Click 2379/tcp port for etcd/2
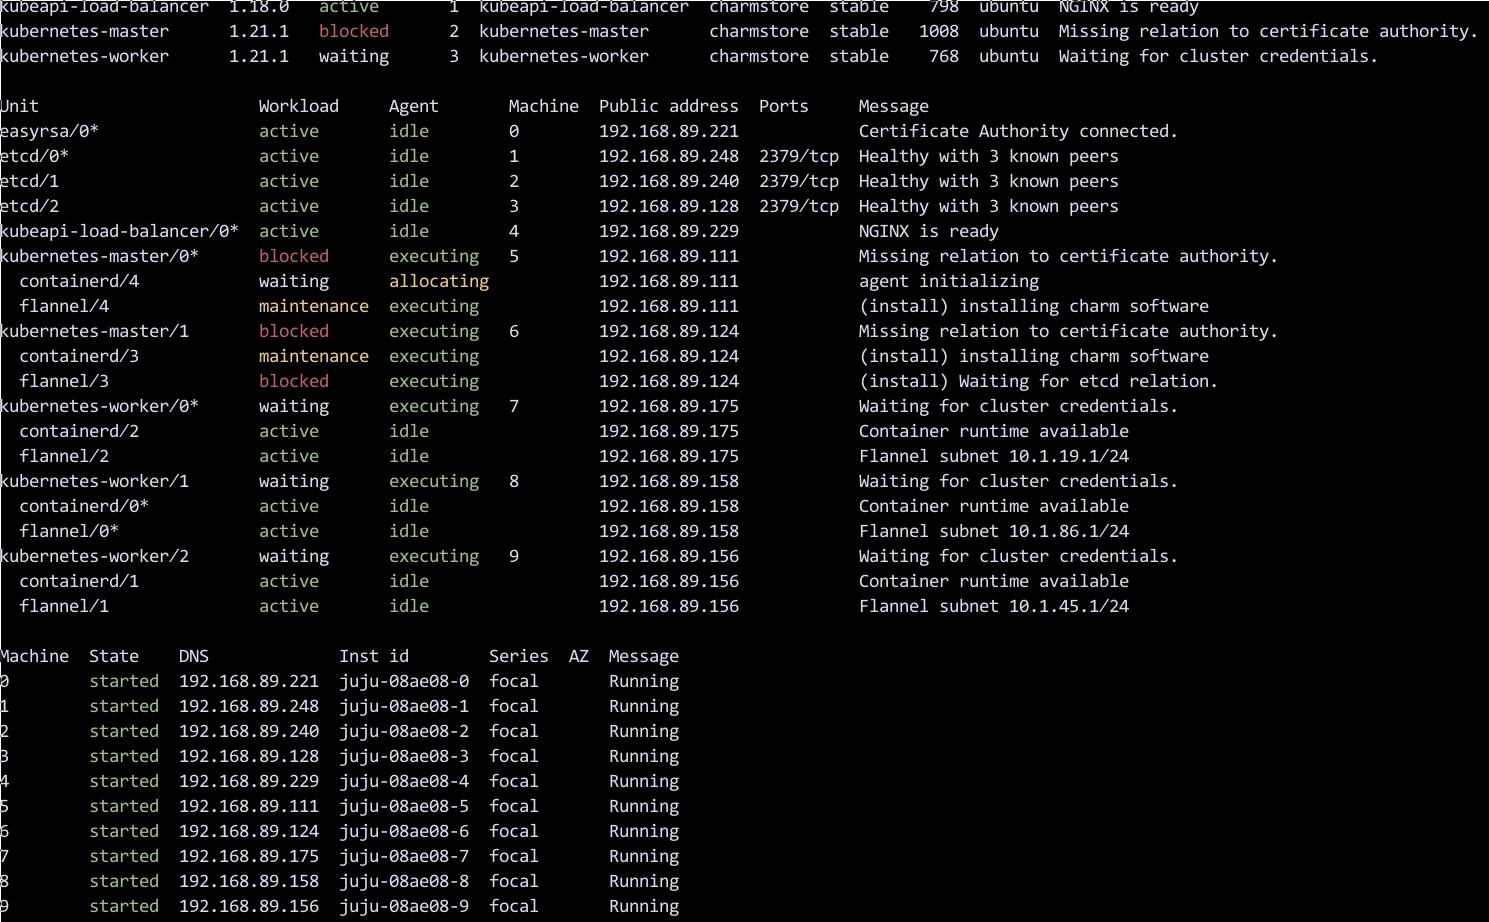 point(799,206)
